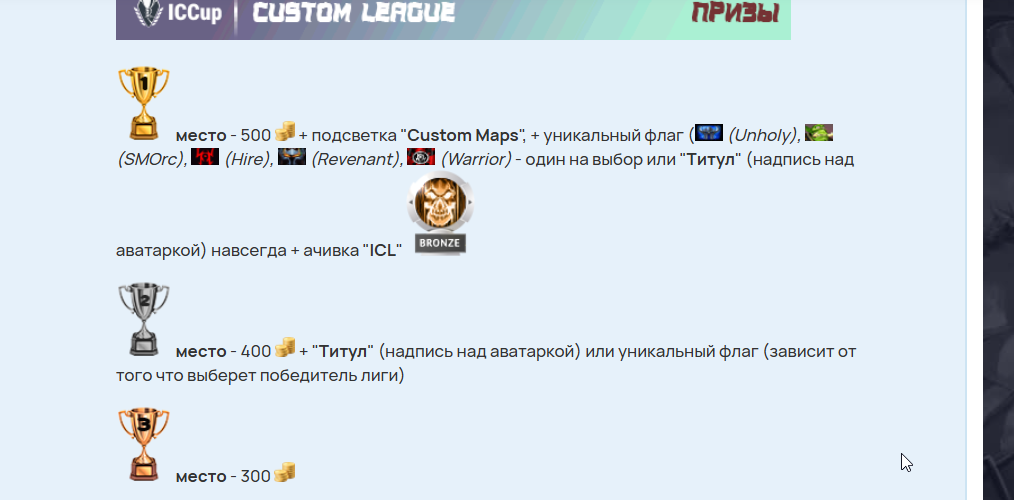
Task: Click the Титул text in second place line
Action: [x=343, y=352]
